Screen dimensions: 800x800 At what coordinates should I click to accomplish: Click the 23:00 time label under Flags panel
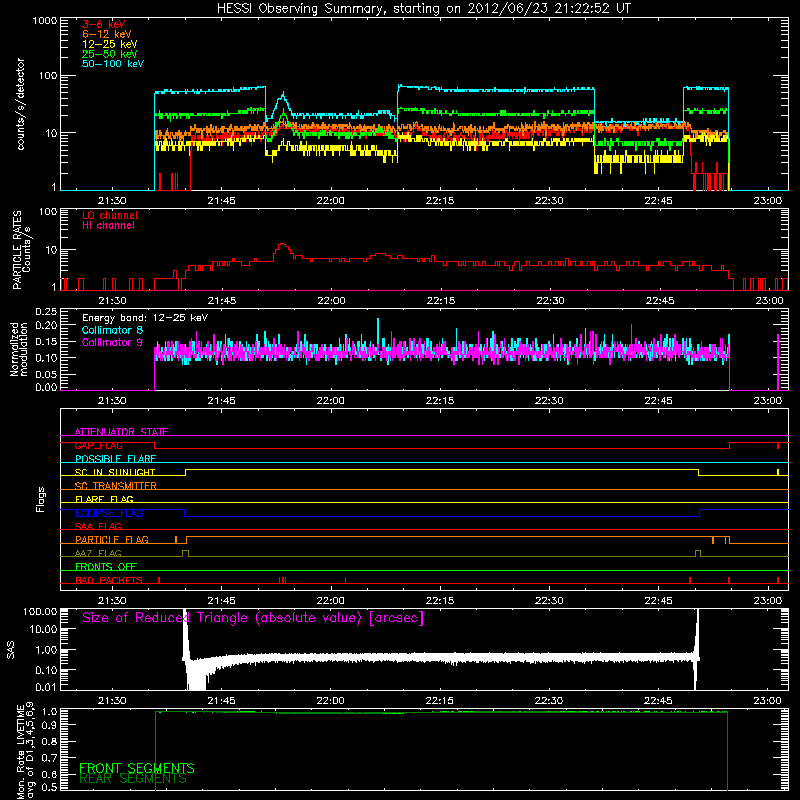pyautogui.click(x=768, y=601)
